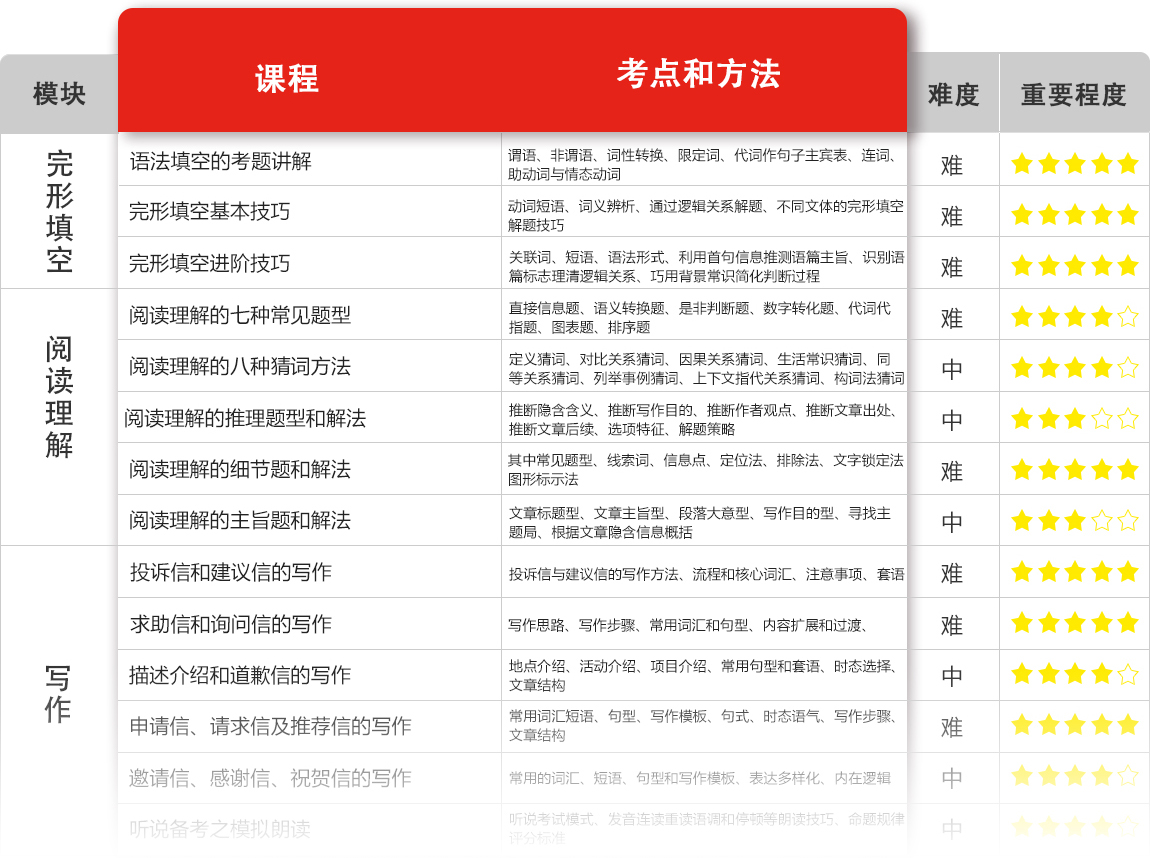Viewport: 1150px width, 858px height.
Task: Click the five-star rating for 语法填空的考题讲解
Action: click(1074, 164)
